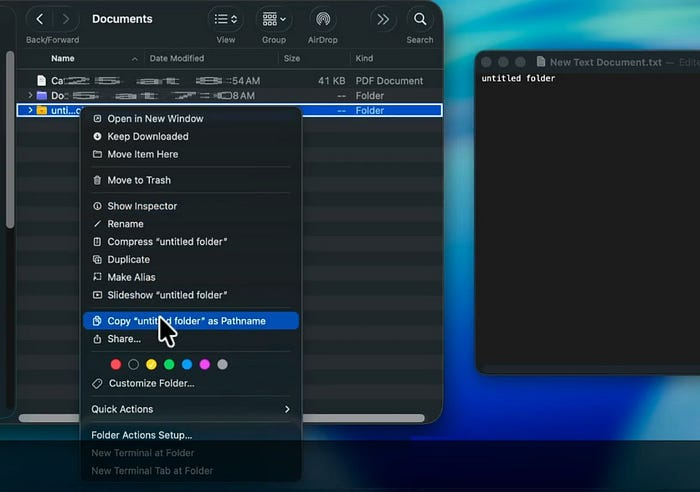Image resolution: width=700 pixels, height=492 pixels.
Task: Choose Folder Actions Setup...
Action: (191, 435)
